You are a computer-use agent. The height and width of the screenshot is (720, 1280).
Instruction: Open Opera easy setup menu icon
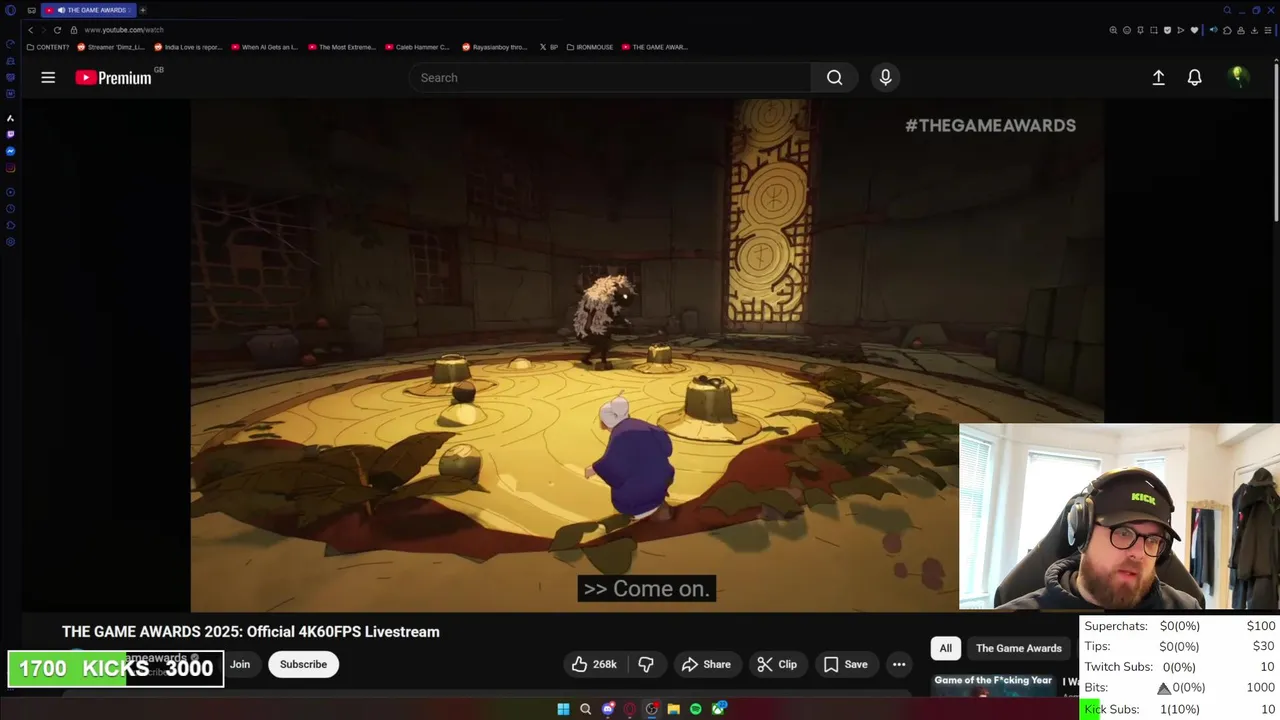(x=1268, y=30)
